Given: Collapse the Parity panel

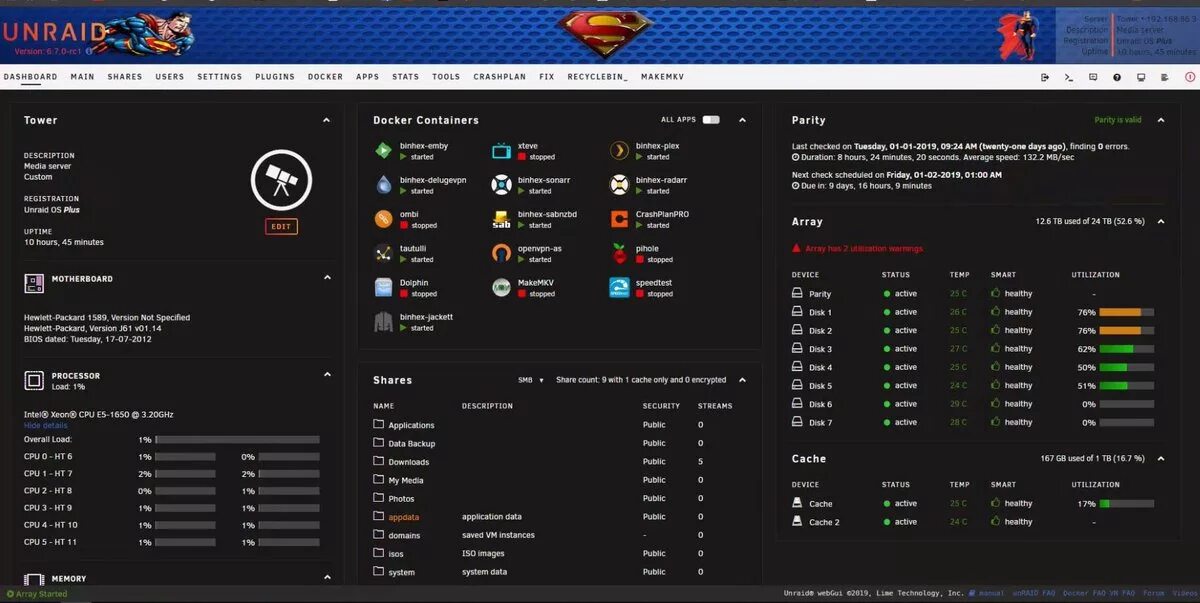Looking at the screenshot, I should (x=1161, y=120).
